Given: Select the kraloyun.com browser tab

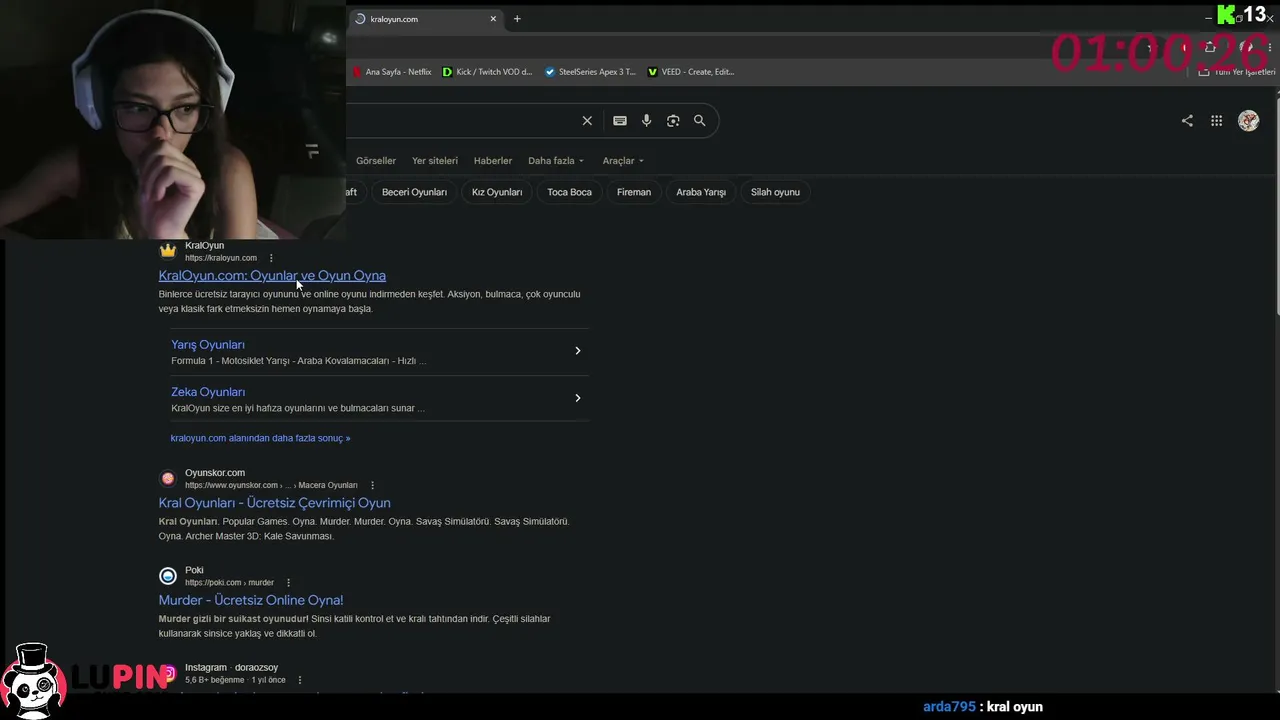Looking at the screenshot, I should point(425,19).
